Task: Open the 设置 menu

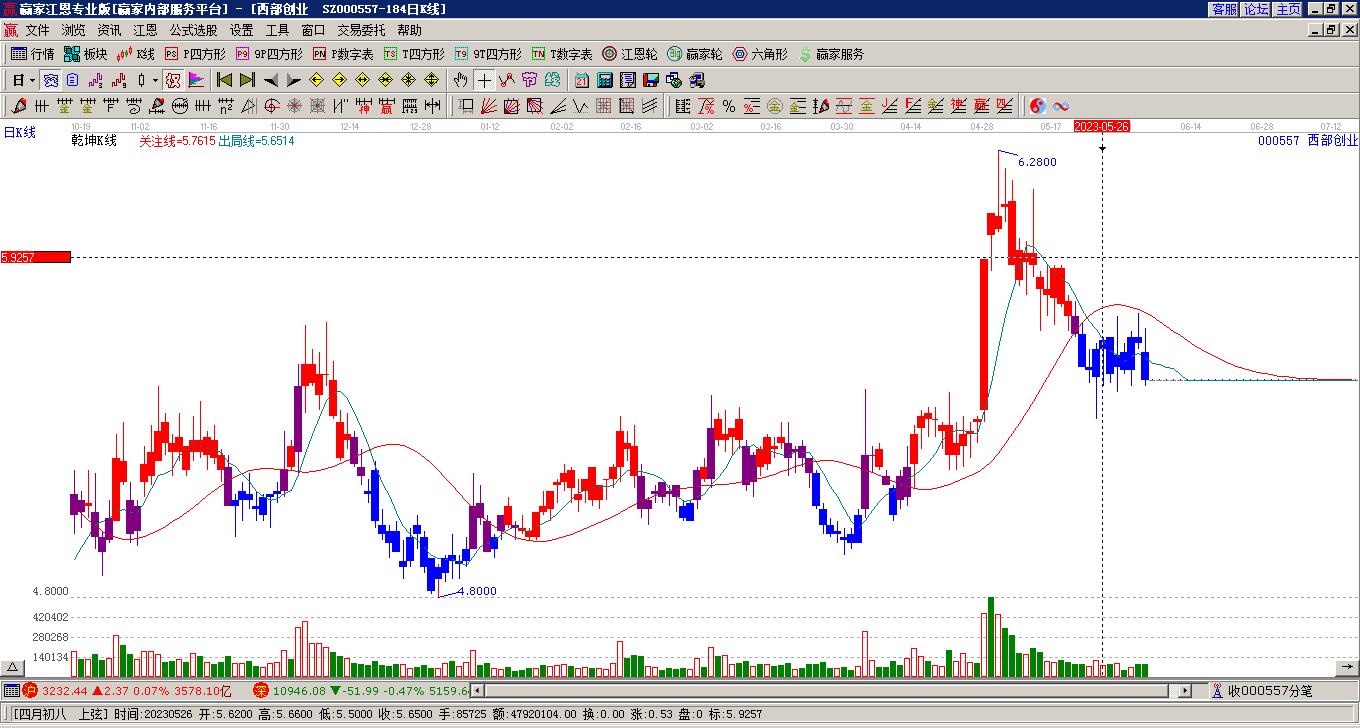Action: click(241, 30)
